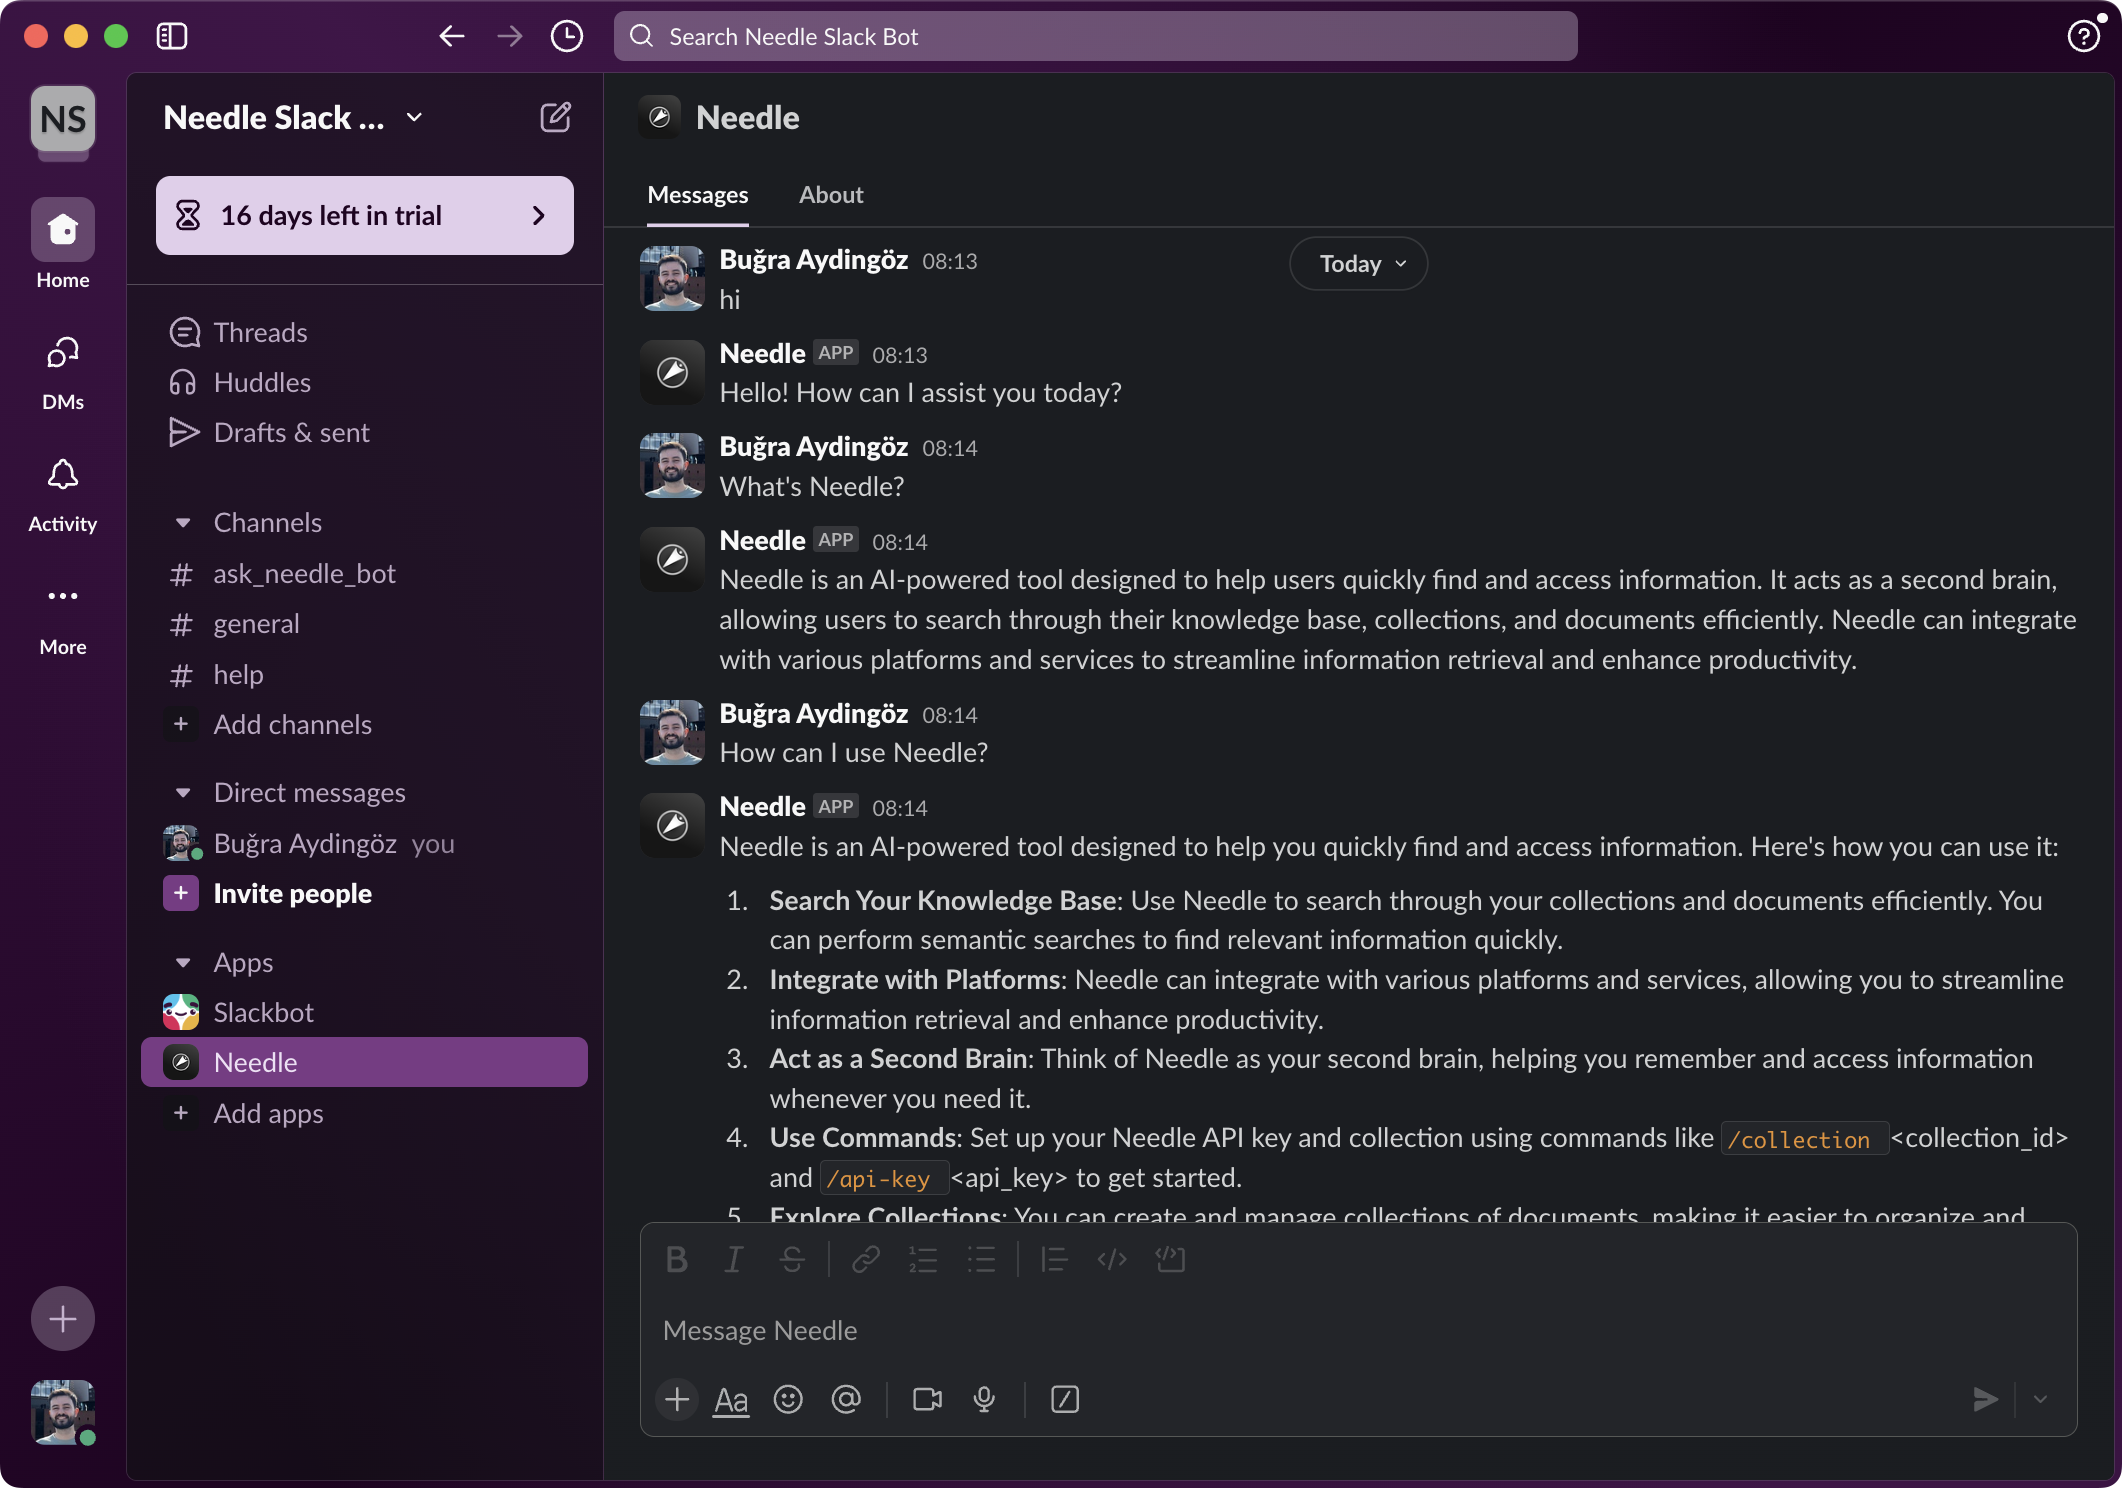Click the compose new message icon
Viewport: 2122px width, 1488px height.
[x=555, y=118]
